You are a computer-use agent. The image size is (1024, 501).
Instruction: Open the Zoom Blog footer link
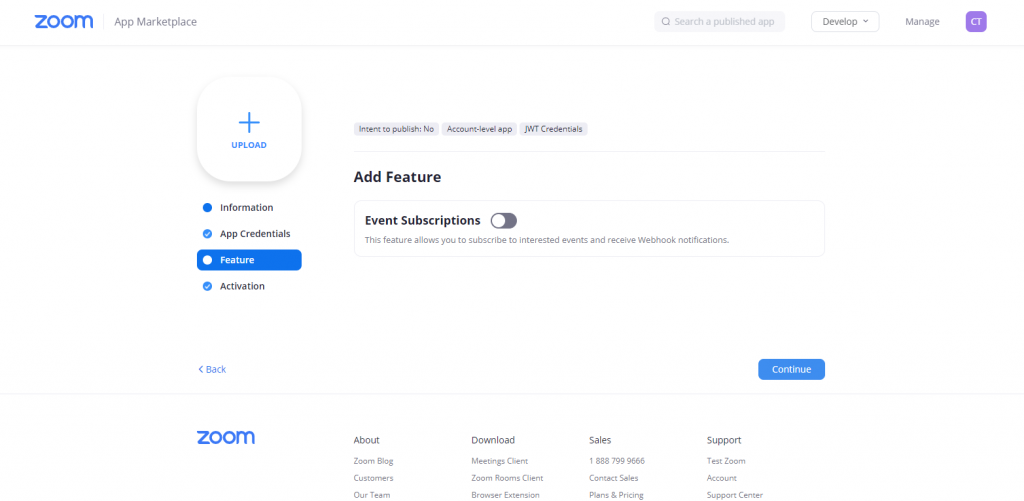click(373, 461)
